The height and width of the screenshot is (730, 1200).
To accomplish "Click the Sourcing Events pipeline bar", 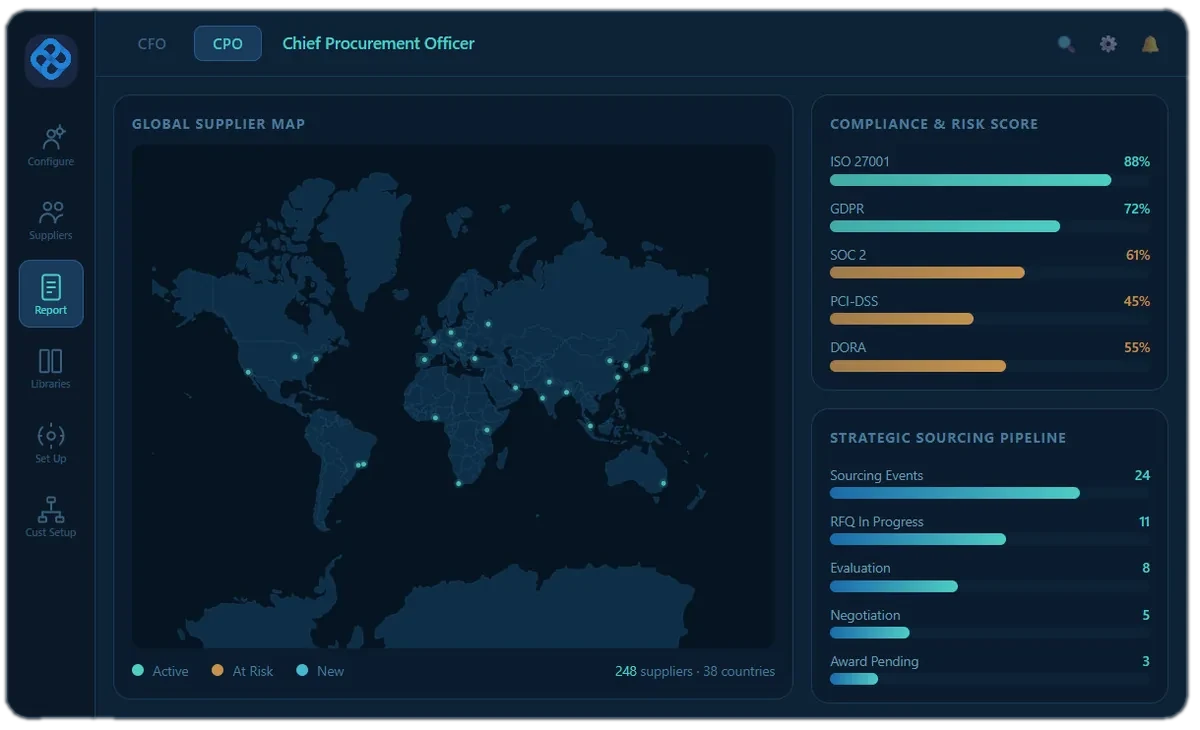I will tap(990, 493).
